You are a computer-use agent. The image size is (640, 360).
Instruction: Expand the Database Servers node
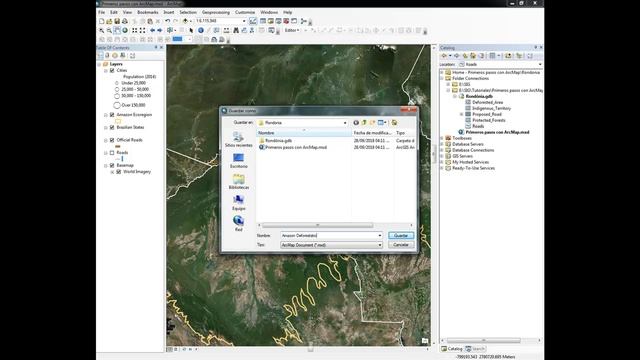[442, 144]
